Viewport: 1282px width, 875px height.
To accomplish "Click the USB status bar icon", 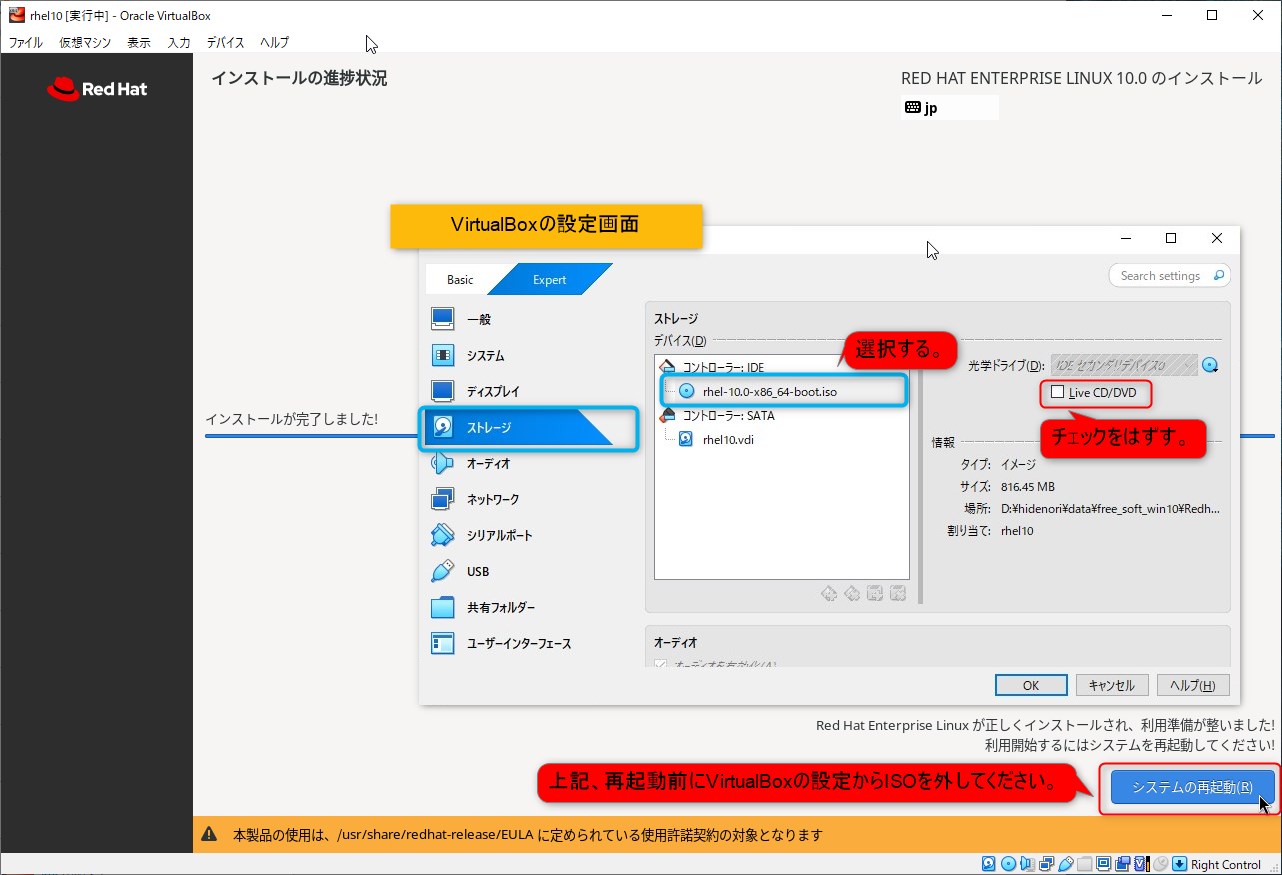I will 1065,864.
